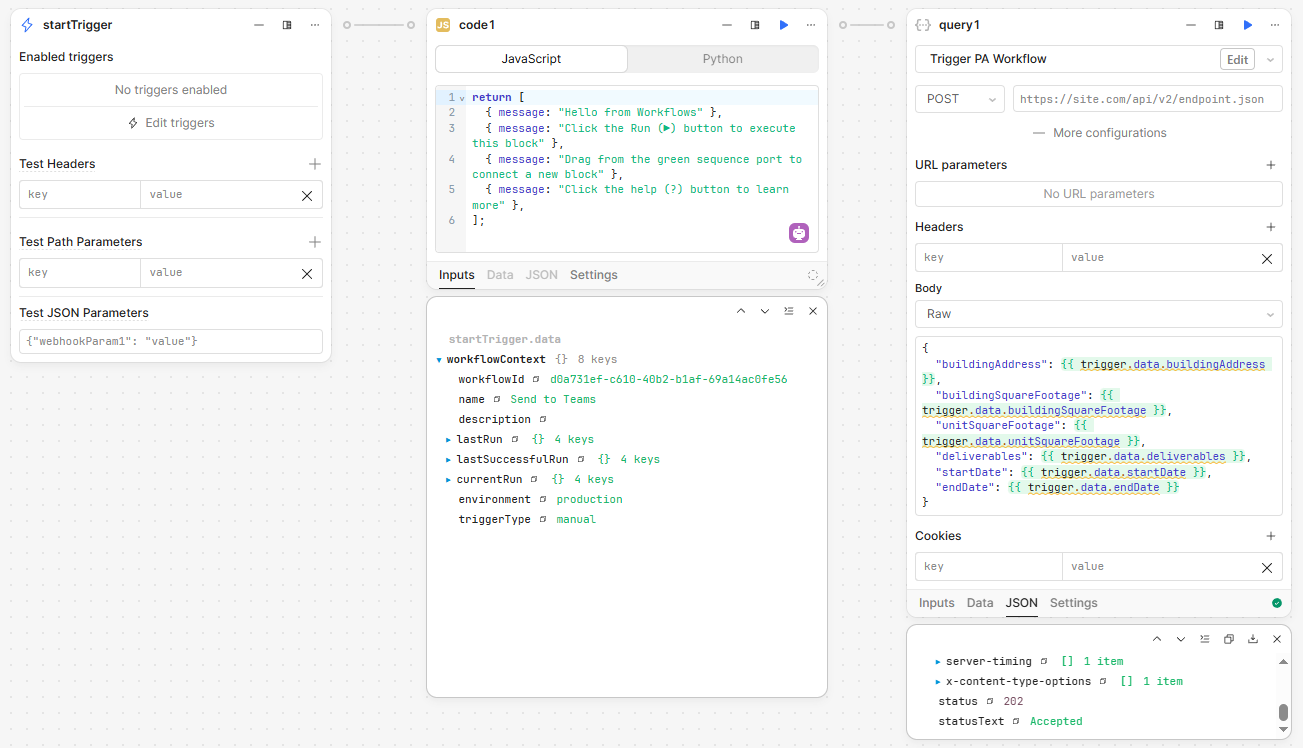
Task: Add a URL parameter to query1
Action: [1271, 165]
